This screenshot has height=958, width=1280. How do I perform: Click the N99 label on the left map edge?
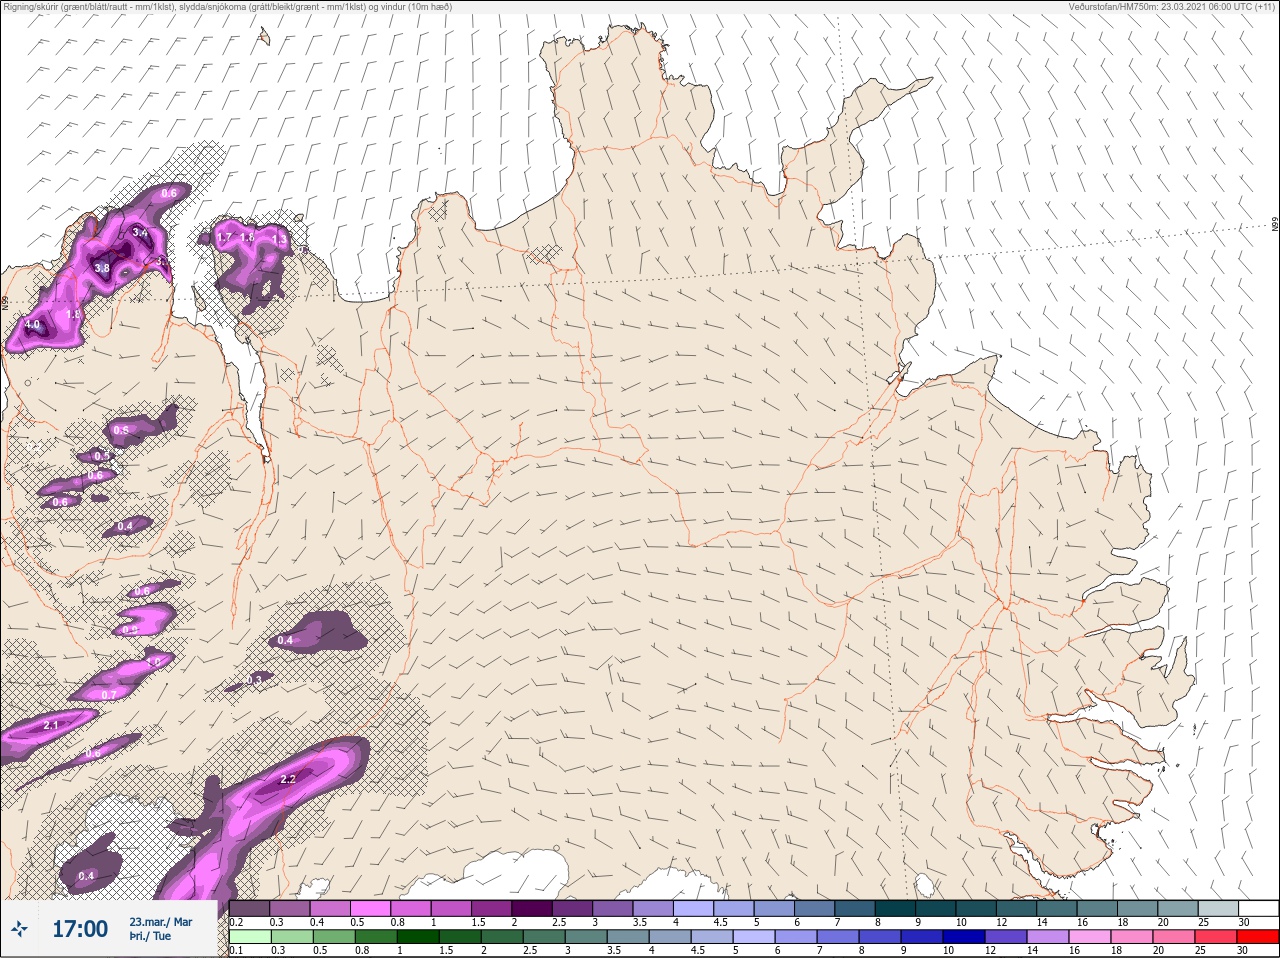pos(5,301)
